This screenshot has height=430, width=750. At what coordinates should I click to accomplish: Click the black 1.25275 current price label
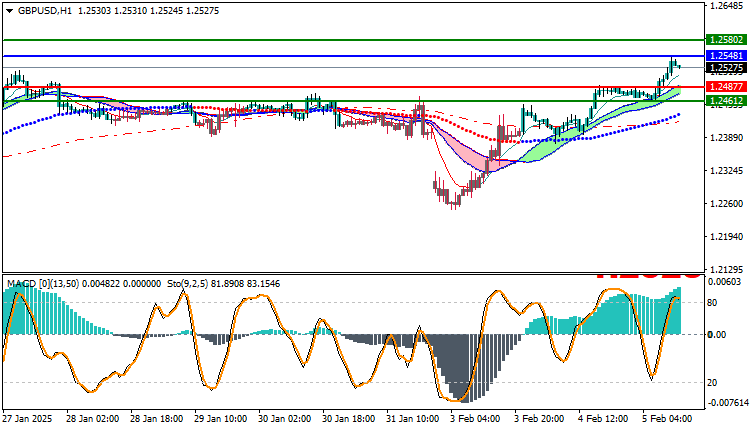[726, 68]
